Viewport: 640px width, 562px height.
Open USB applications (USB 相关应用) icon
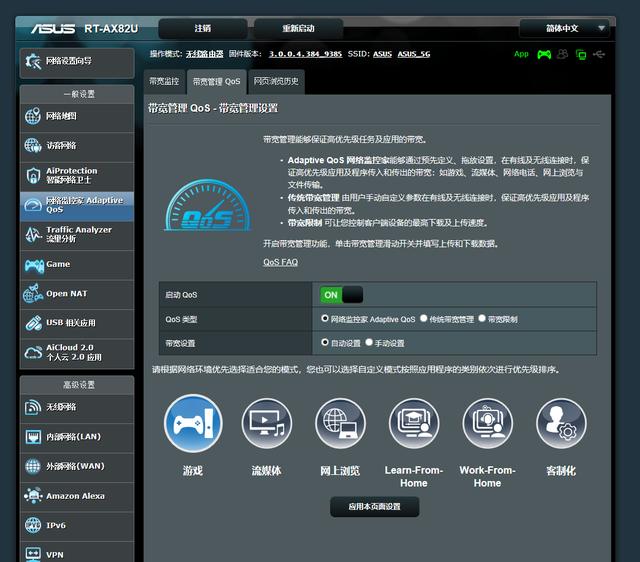[33, 323]
